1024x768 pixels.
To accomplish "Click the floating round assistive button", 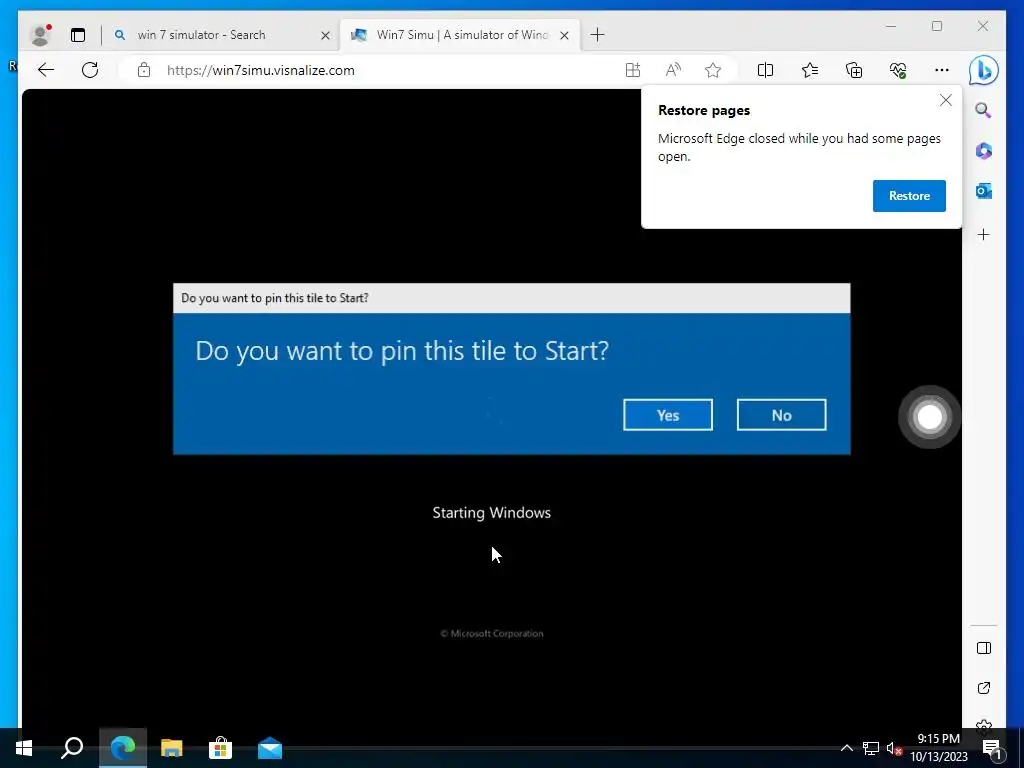I will pos(929,417).
